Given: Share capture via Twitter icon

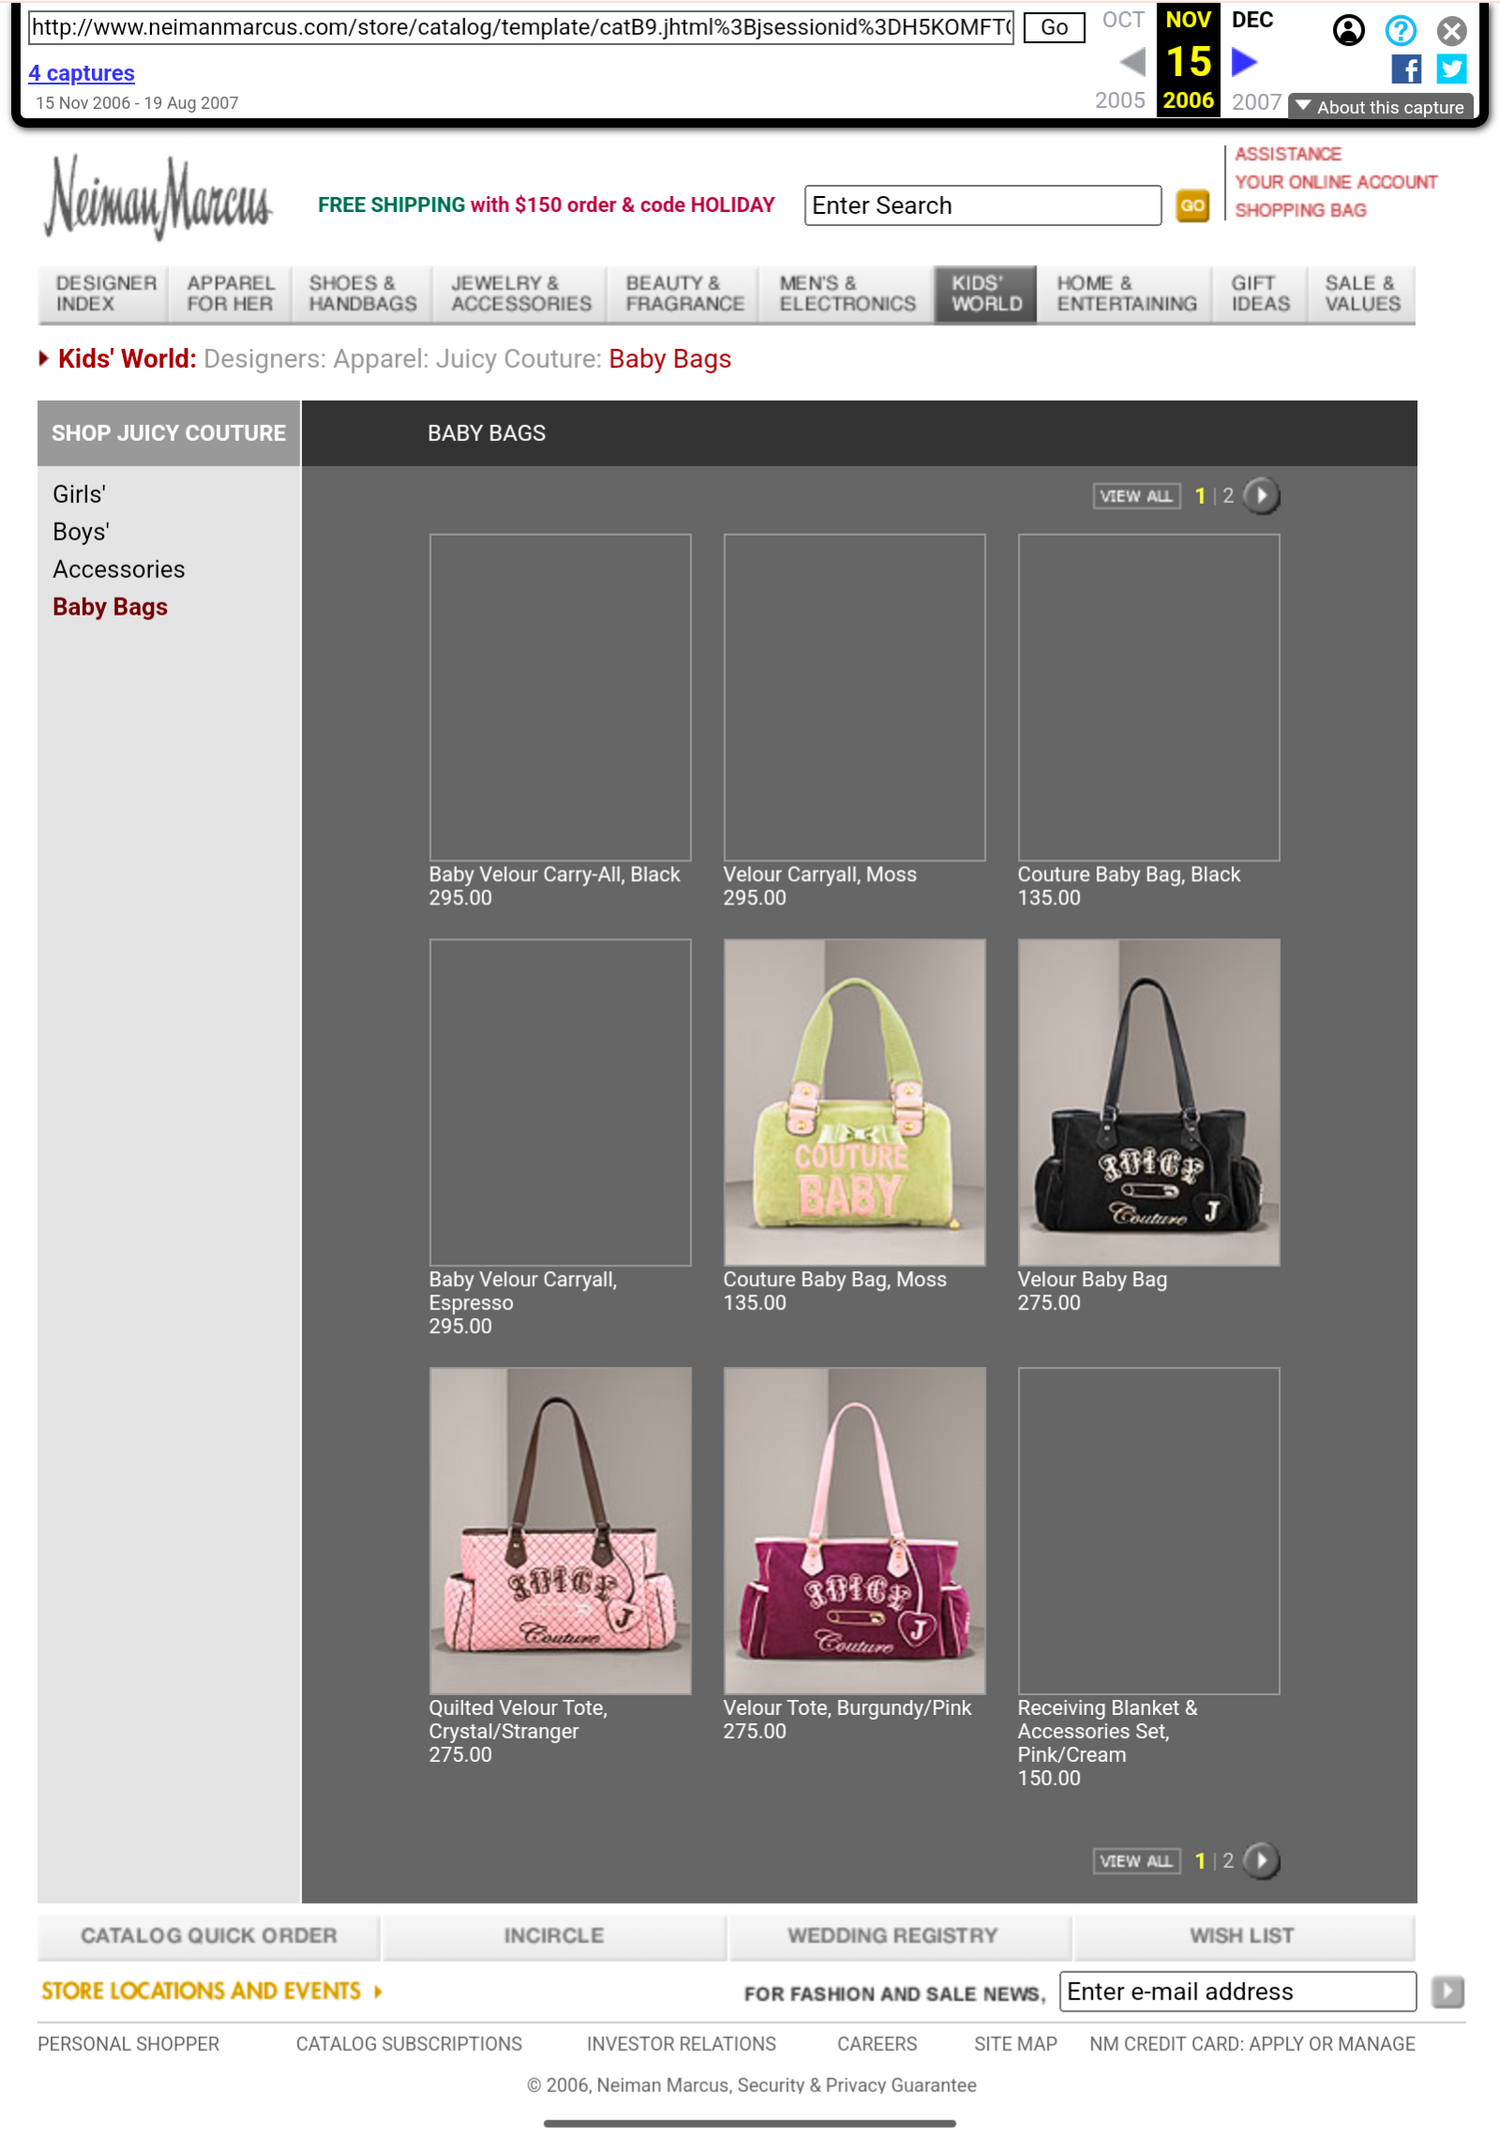Looking at the screenshot, I should 1451,69.
